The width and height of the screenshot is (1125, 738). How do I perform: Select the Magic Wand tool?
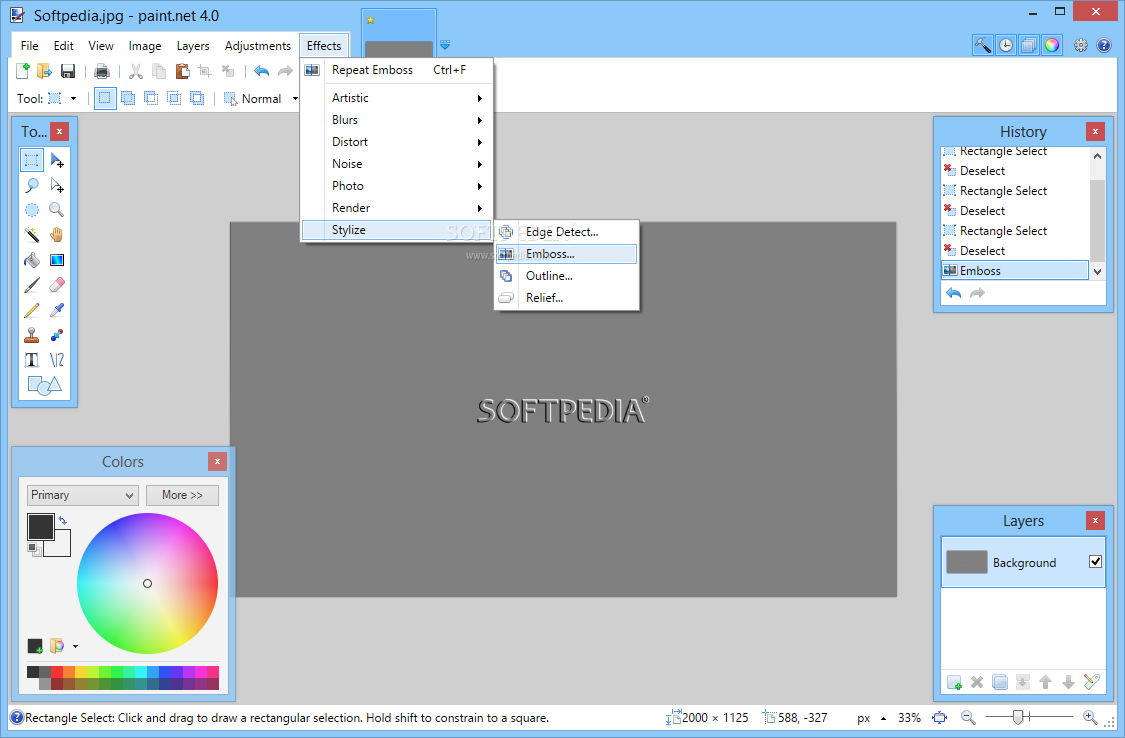[32, 235]
